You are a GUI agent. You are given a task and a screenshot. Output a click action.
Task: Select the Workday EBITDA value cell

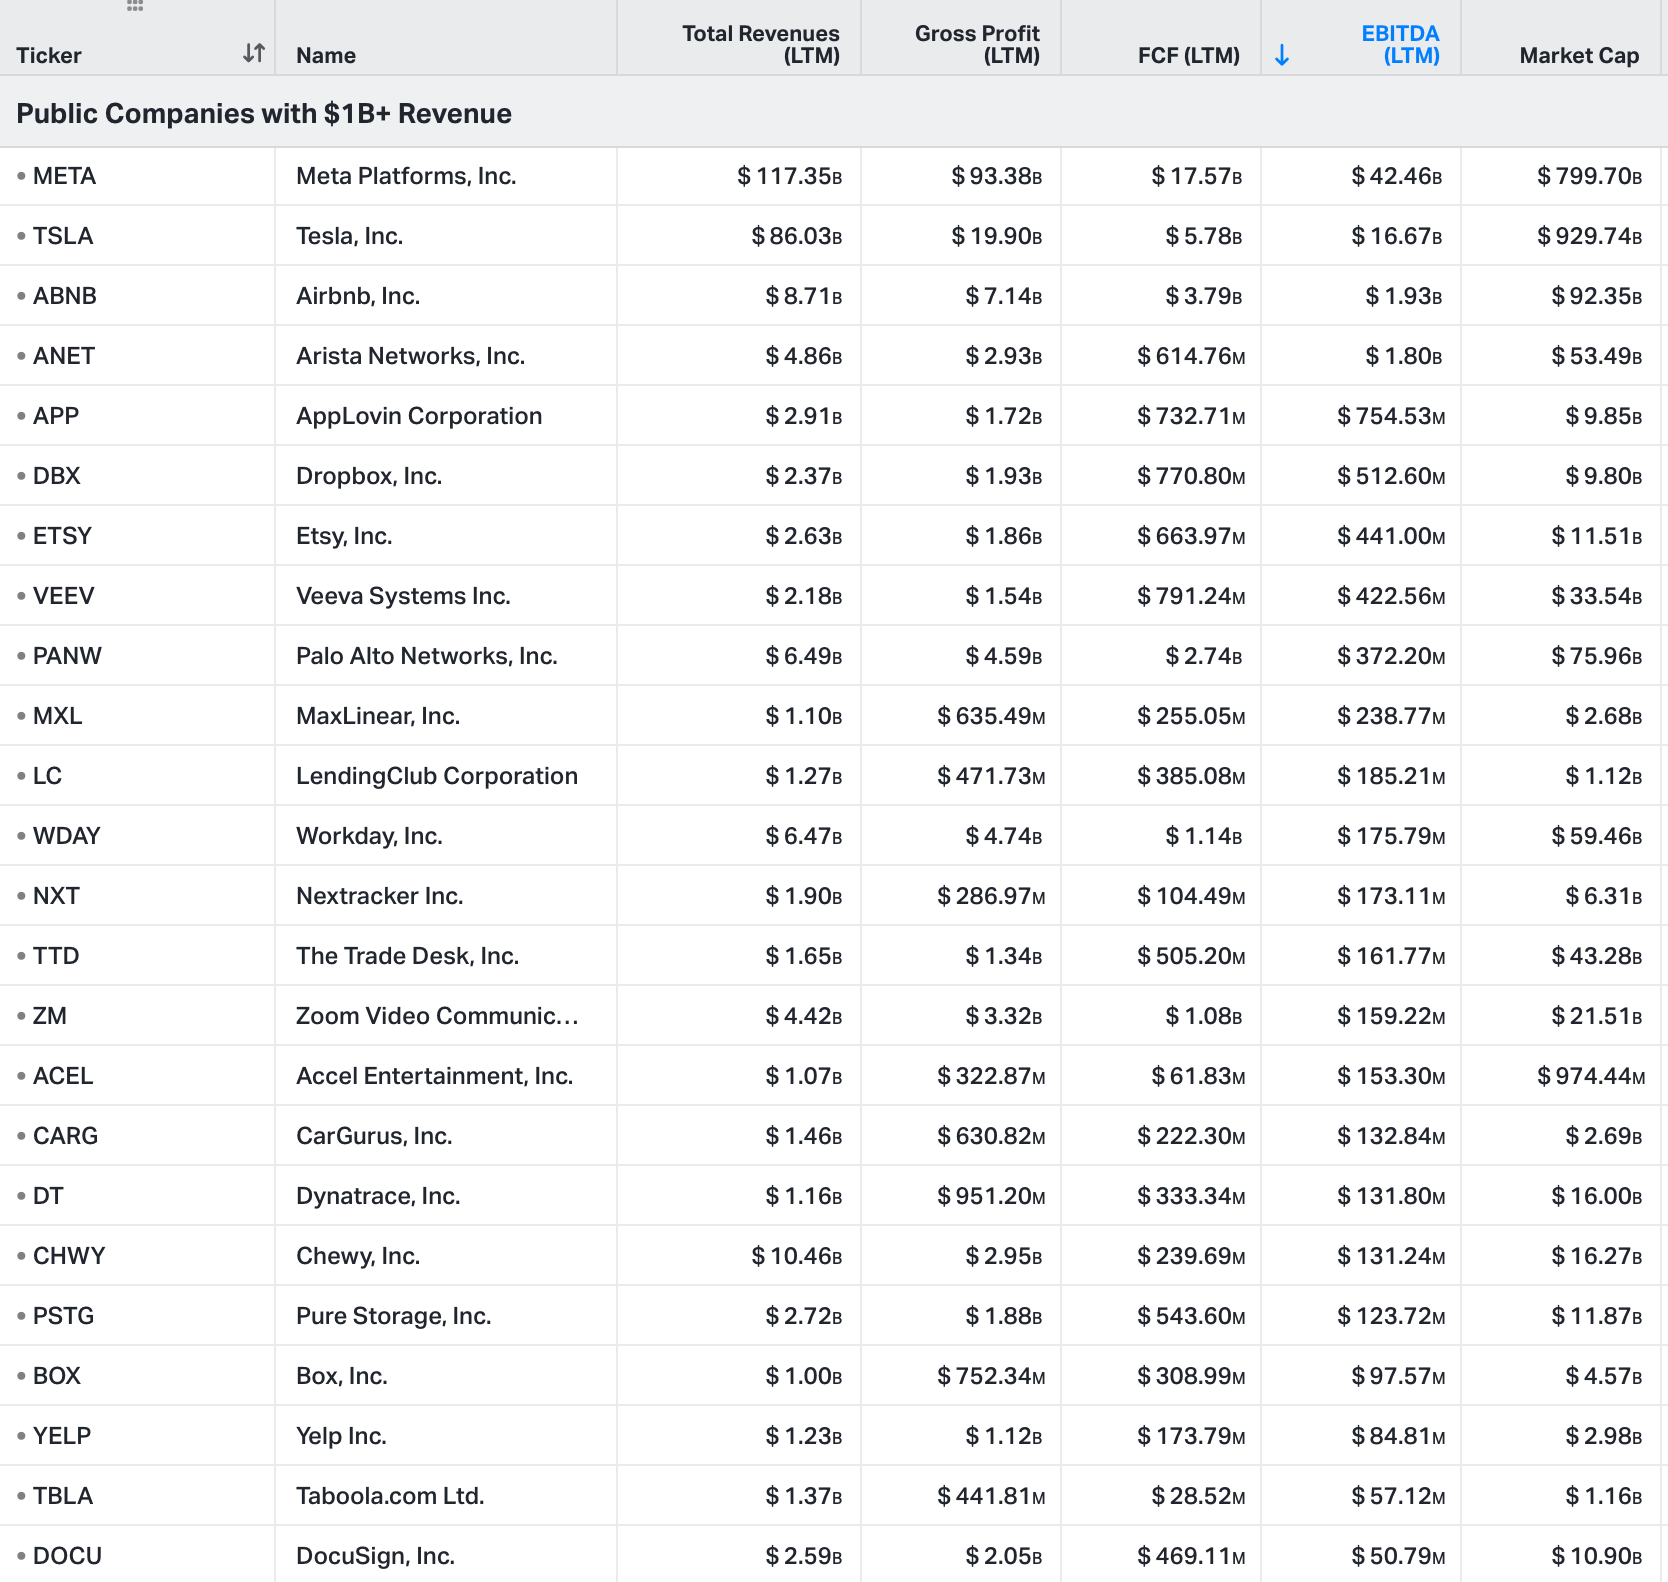click(x=1390, y=836)
